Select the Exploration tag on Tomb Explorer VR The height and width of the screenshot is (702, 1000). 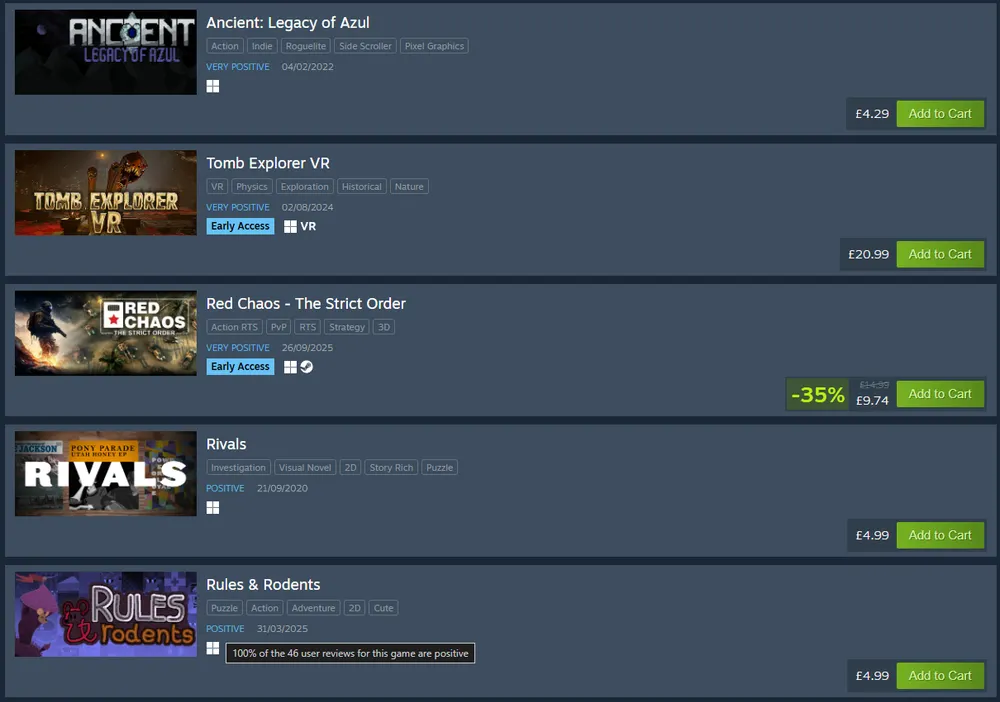click(304, 186)
